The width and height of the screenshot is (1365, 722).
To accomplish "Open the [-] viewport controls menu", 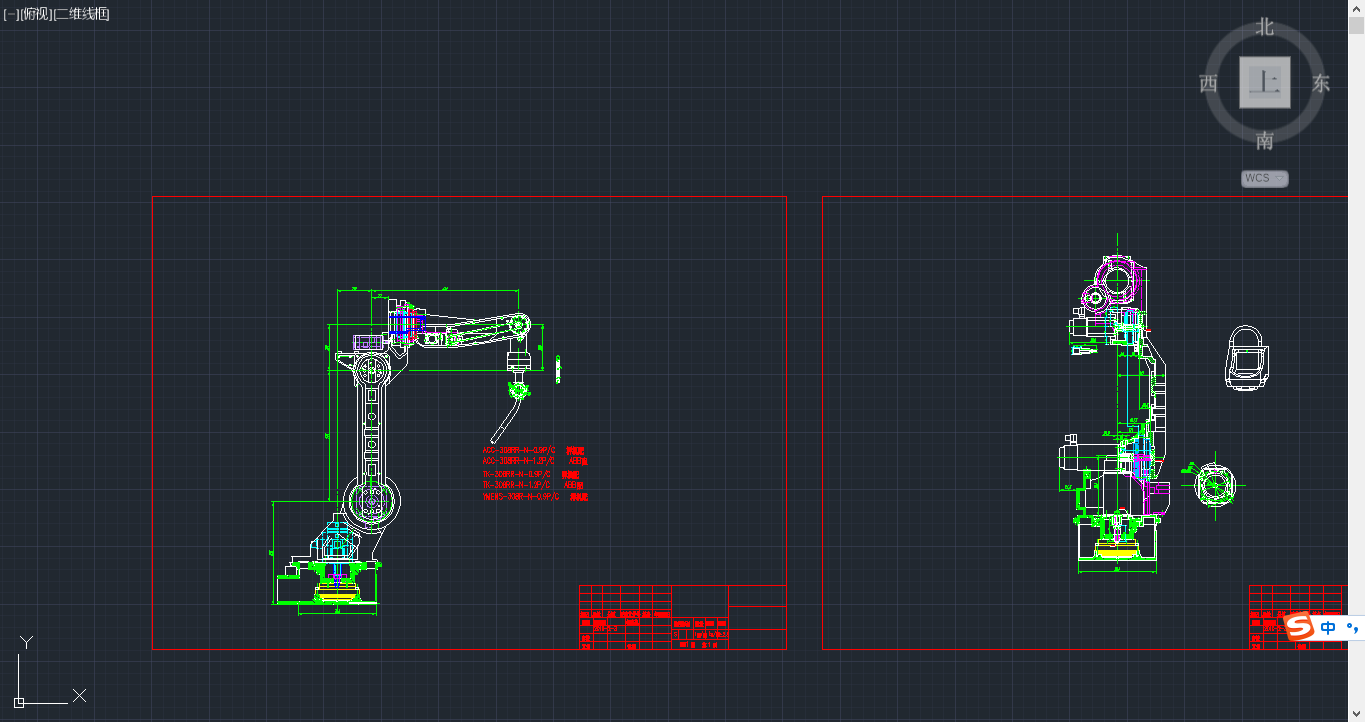I will (11, 14).
